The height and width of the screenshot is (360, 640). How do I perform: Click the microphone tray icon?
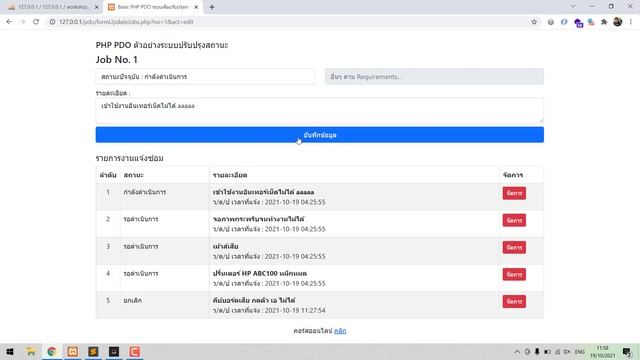(x=537, y=352)
